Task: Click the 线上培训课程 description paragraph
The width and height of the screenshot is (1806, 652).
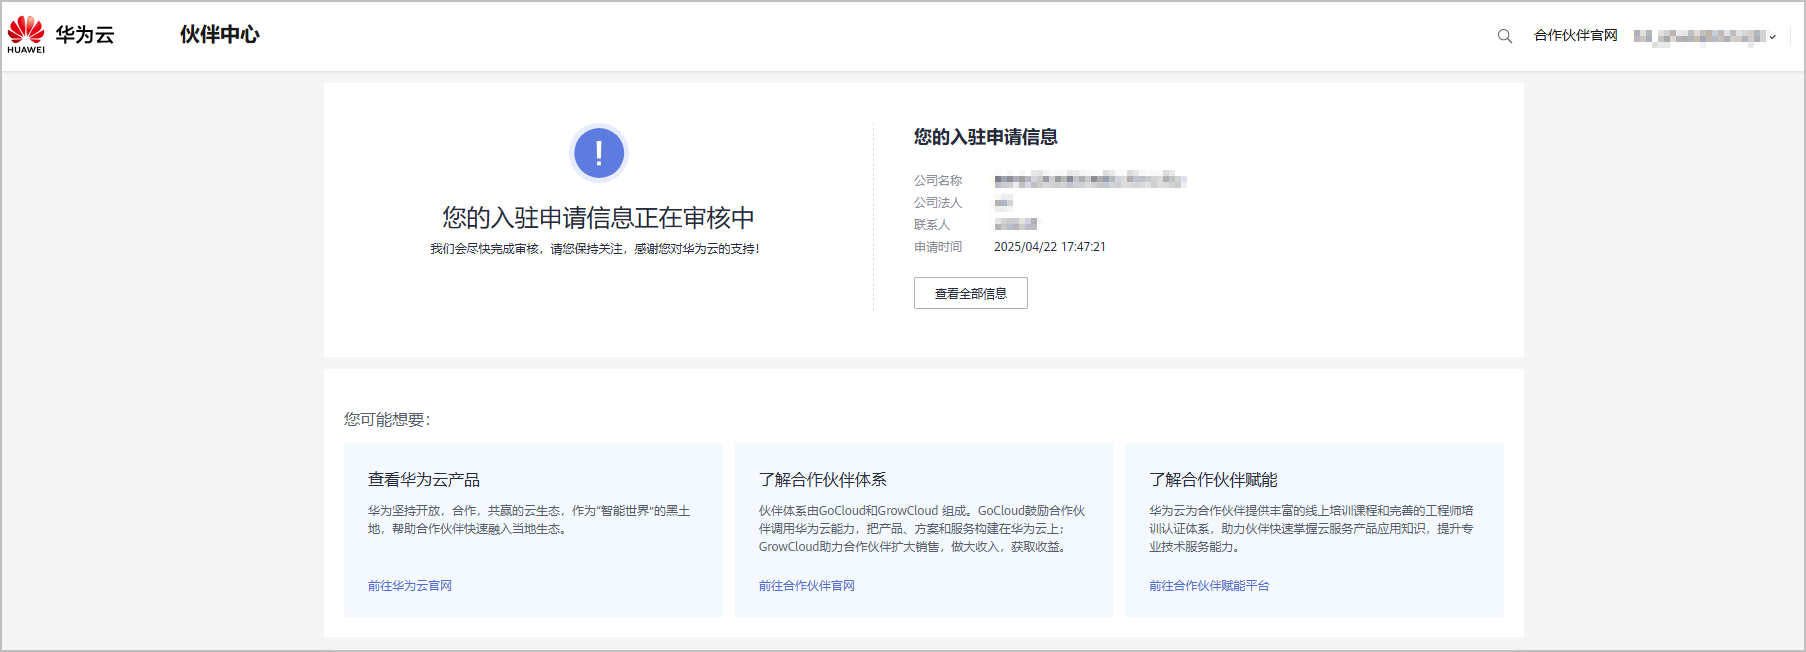Action: (1311, 529)
